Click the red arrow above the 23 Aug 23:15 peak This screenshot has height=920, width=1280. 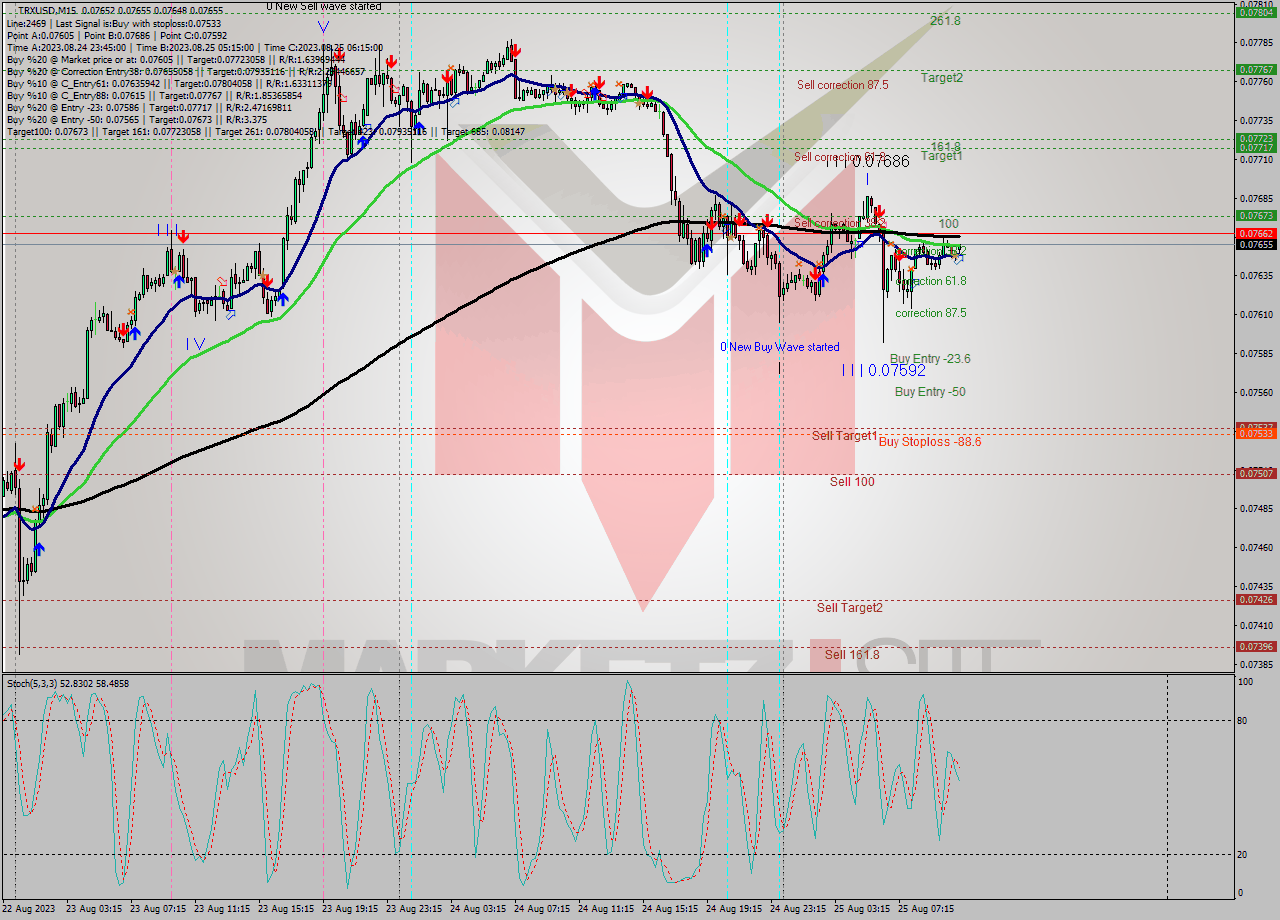pyautogui.click(x=392, y=62)
